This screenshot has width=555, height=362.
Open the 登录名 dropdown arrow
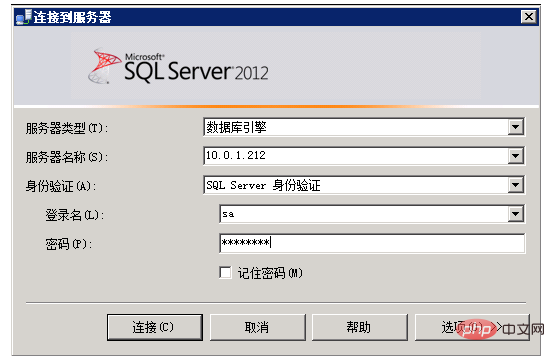pos(516,214)
